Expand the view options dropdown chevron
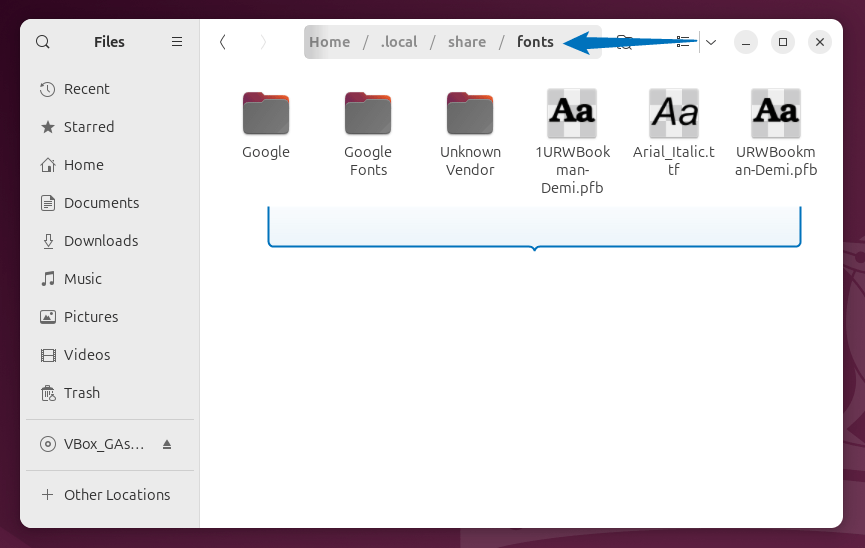This screenshot has height=548, width=865. tap(711, 42)
